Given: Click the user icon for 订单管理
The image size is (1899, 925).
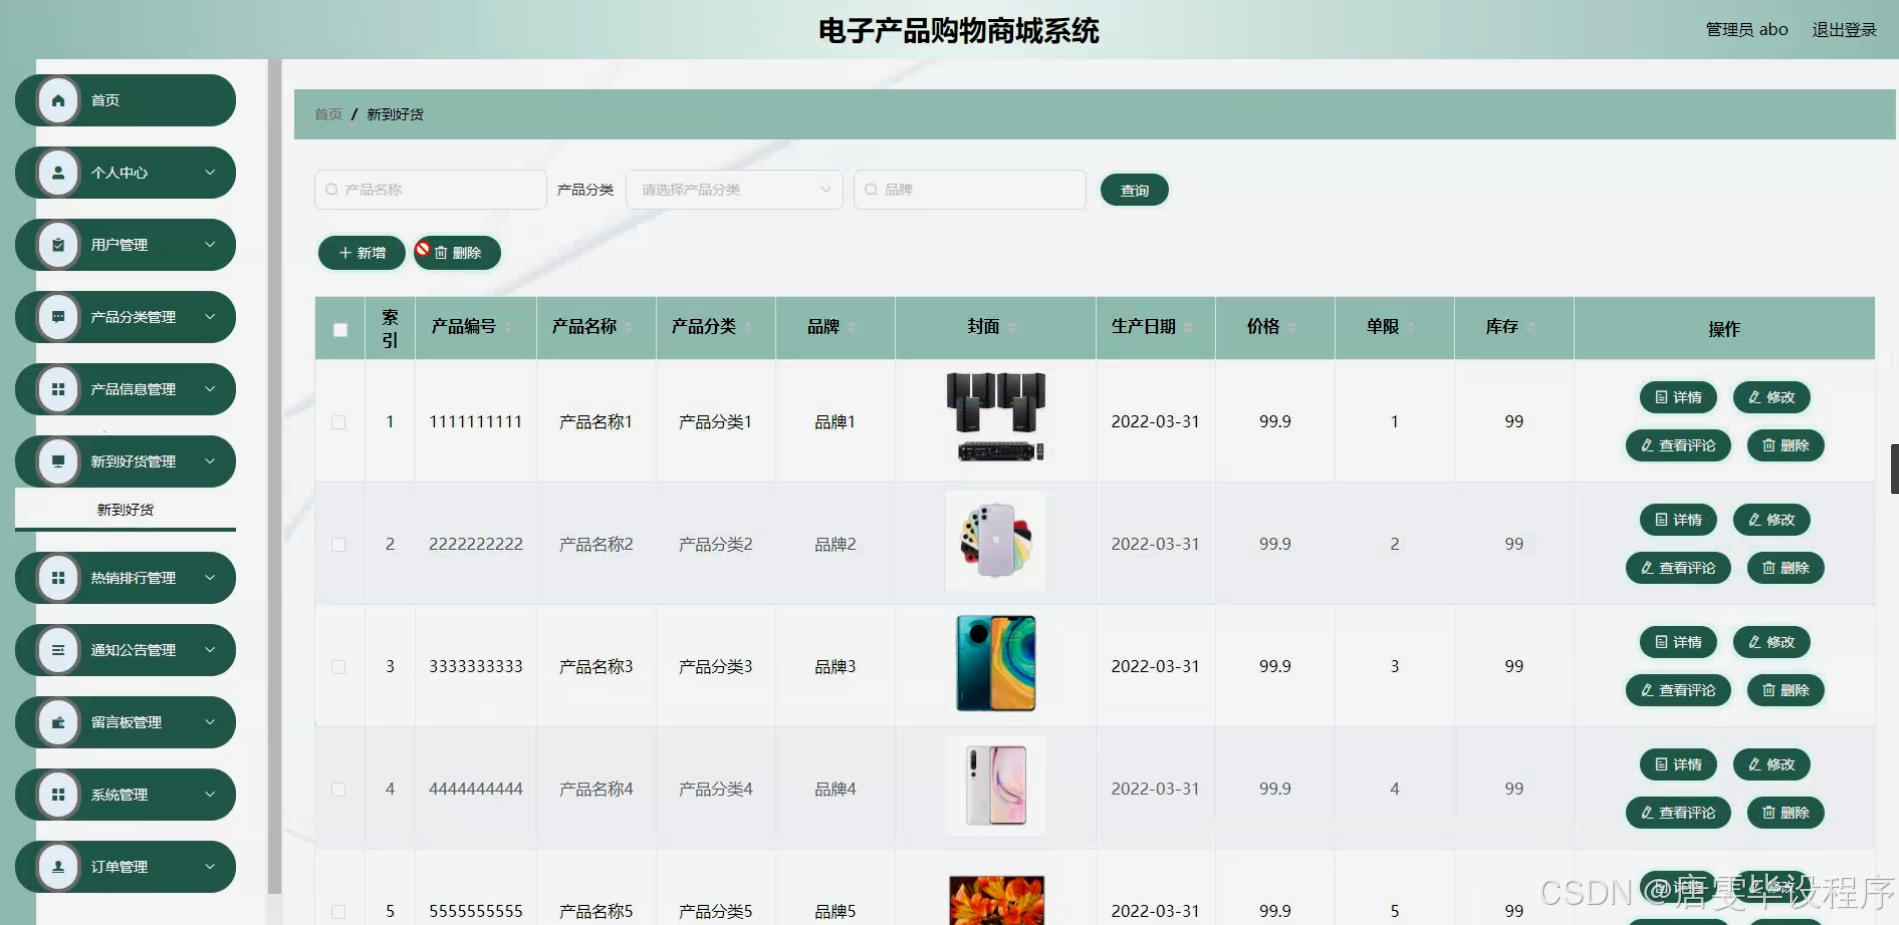Looking at the screenshot, I should 58,866.
